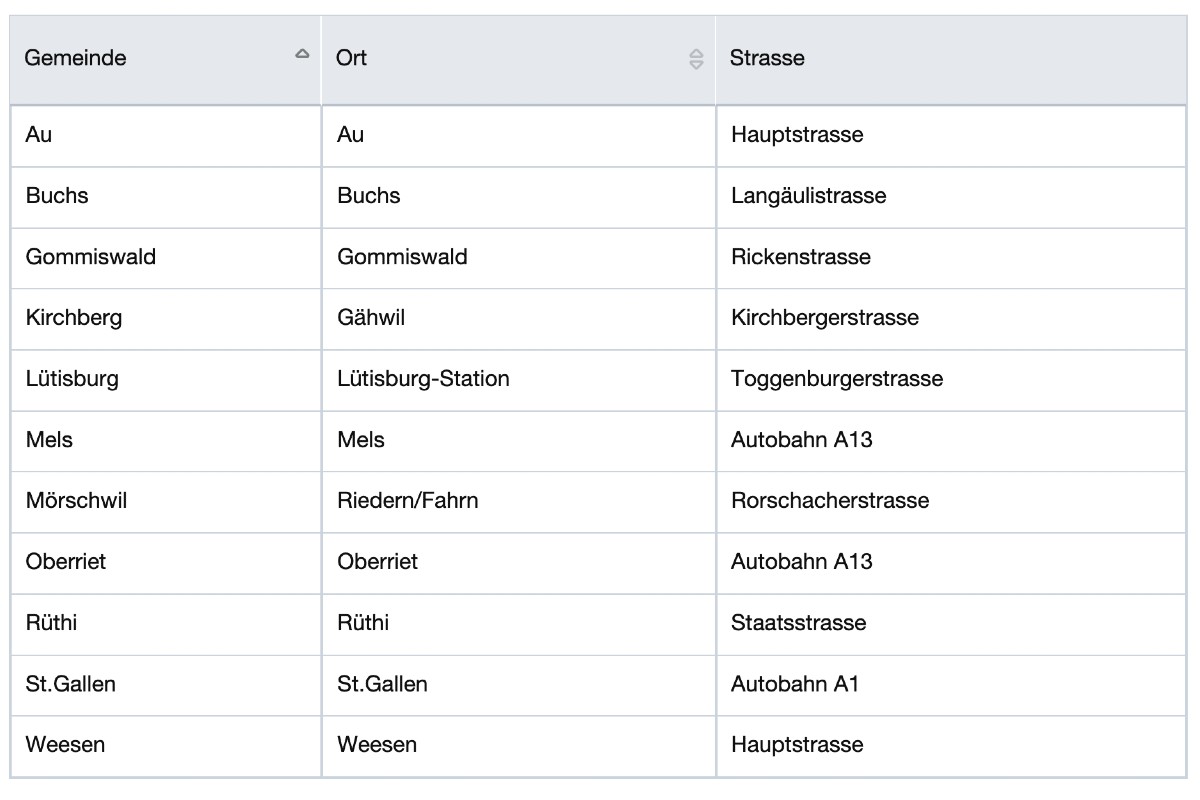Click the Ort column sort arrows icon
The image size is (1200, 800).
coord(697,59)
